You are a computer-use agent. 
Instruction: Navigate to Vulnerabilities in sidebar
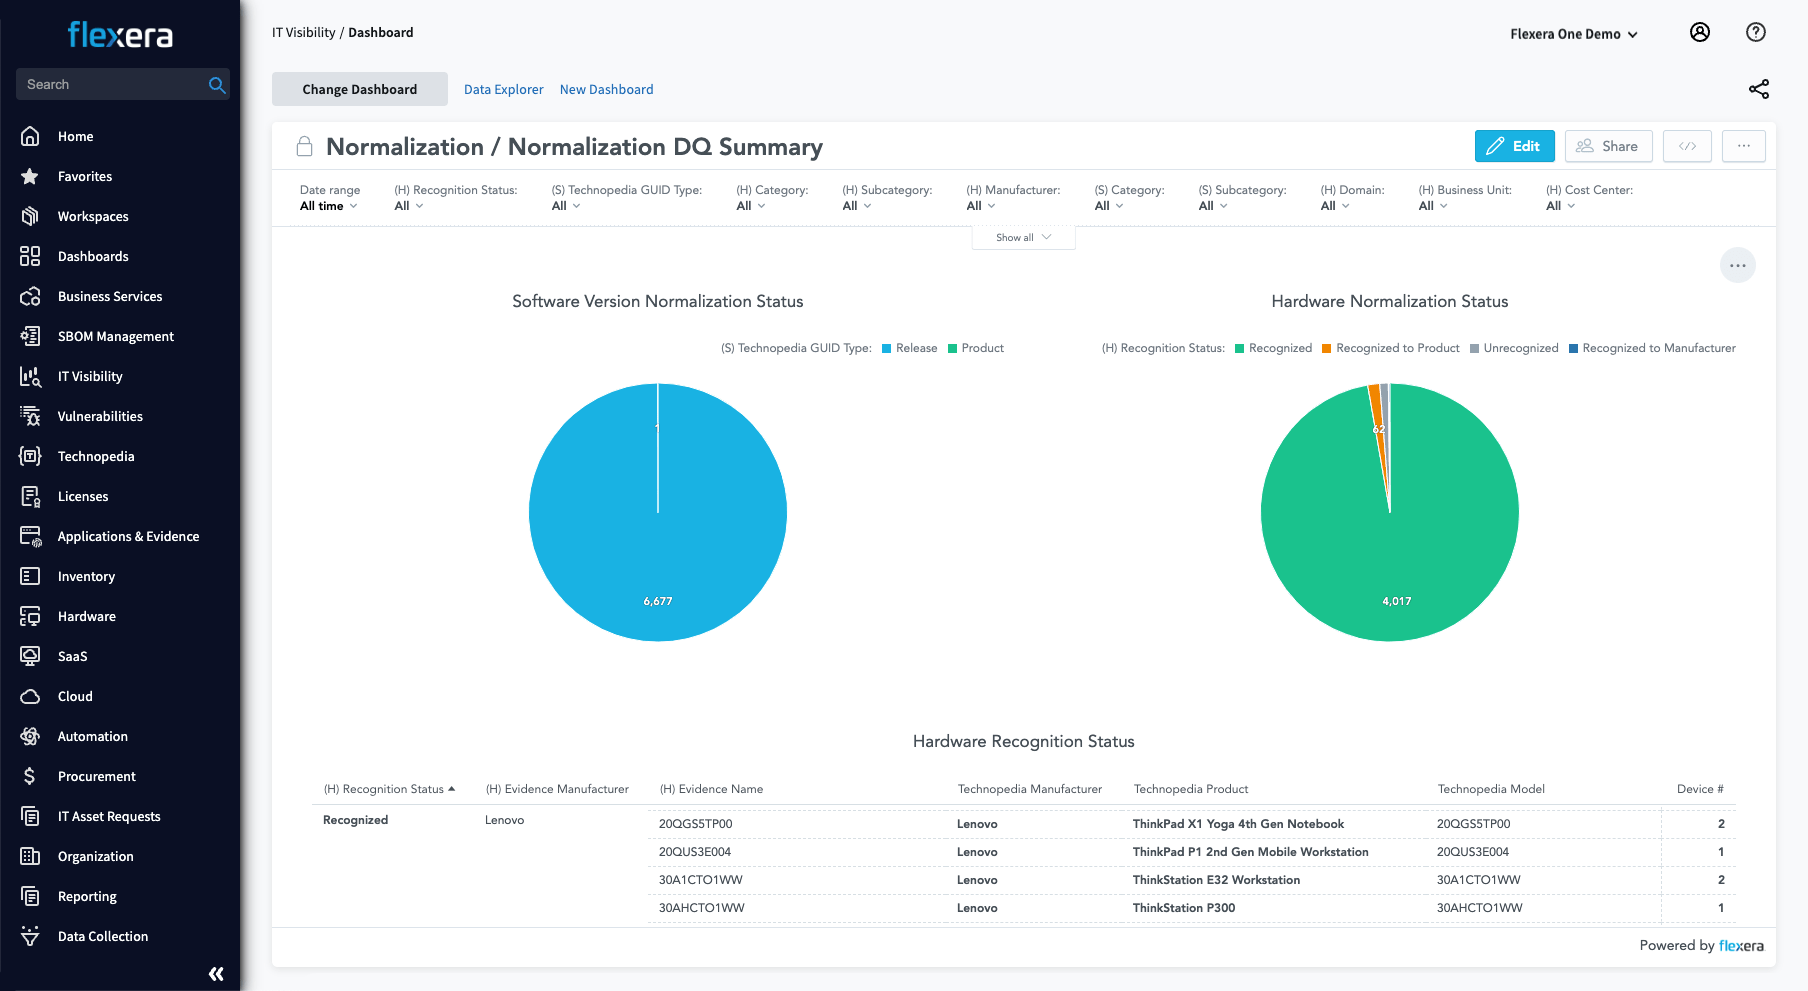coord(100,416)
